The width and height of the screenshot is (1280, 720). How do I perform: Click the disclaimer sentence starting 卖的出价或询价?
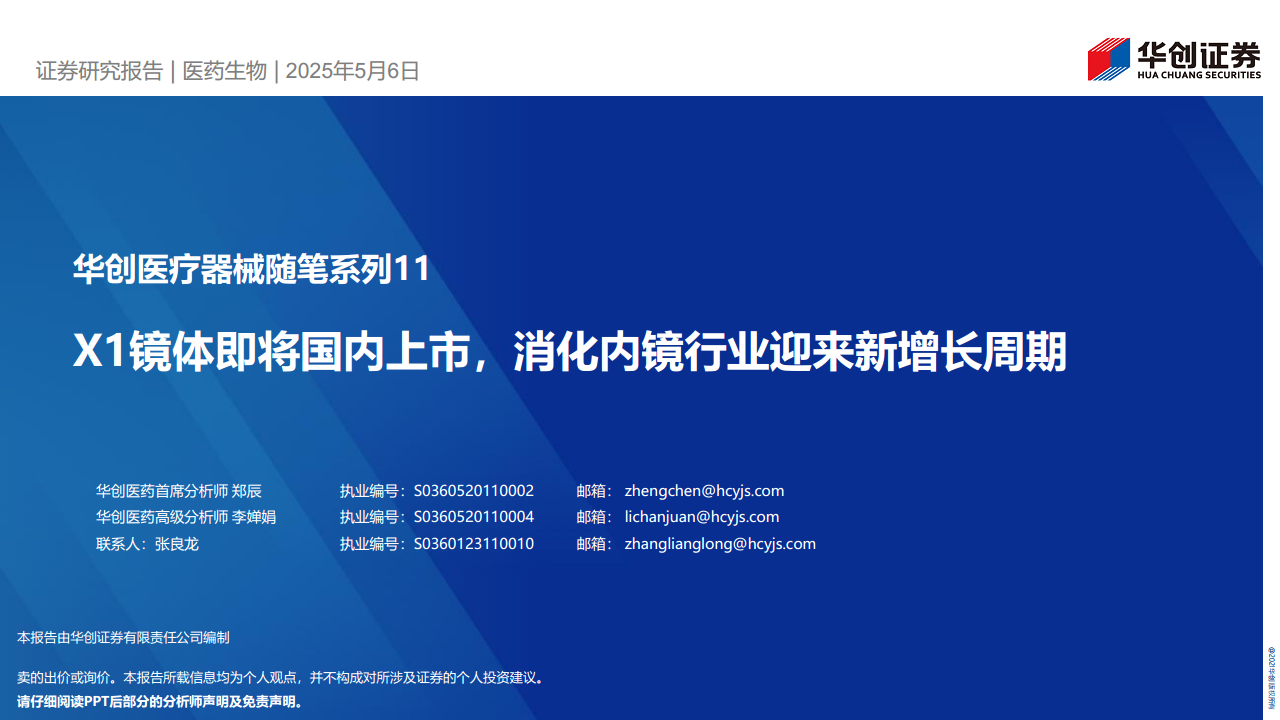click(281, 678)
